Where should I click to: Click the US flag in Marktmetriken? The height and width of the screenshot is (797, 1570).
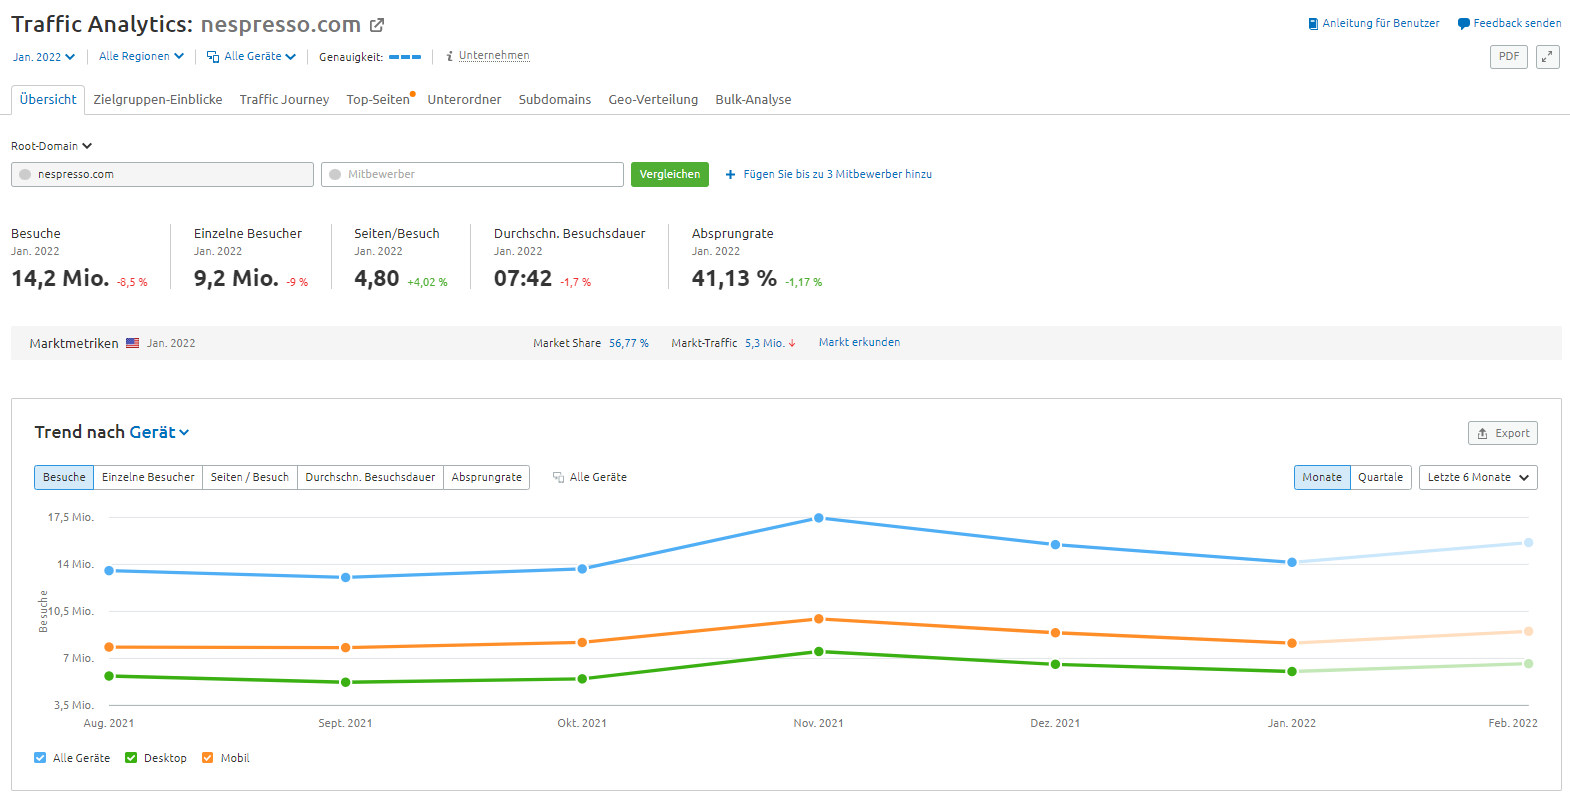[133, 343]
